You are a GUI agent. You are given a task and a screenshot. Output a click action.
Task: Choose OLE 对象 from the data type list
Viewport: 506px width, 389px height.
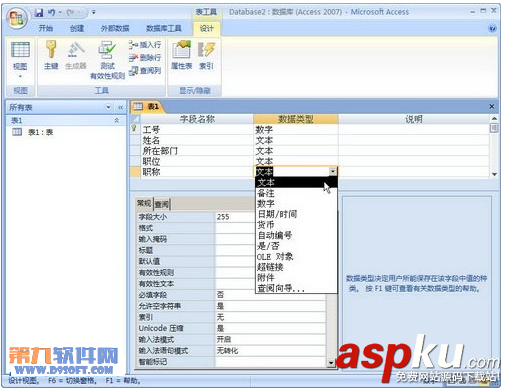296,256
